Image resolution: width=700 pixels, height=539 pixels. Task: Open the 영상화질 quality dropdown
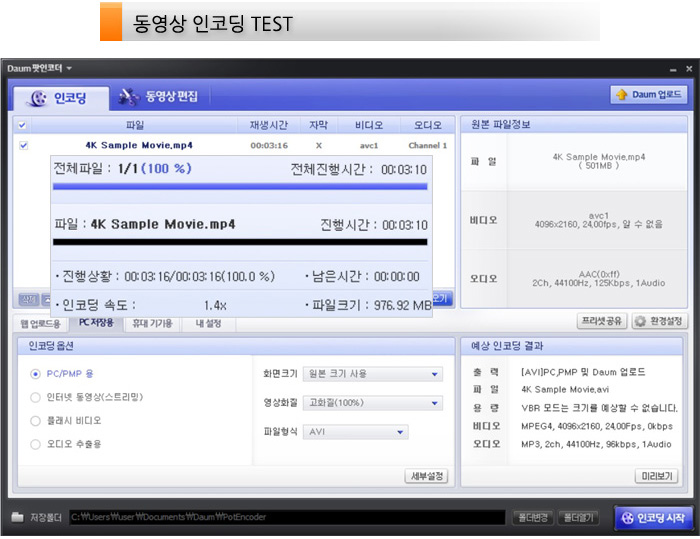point(373,402)
